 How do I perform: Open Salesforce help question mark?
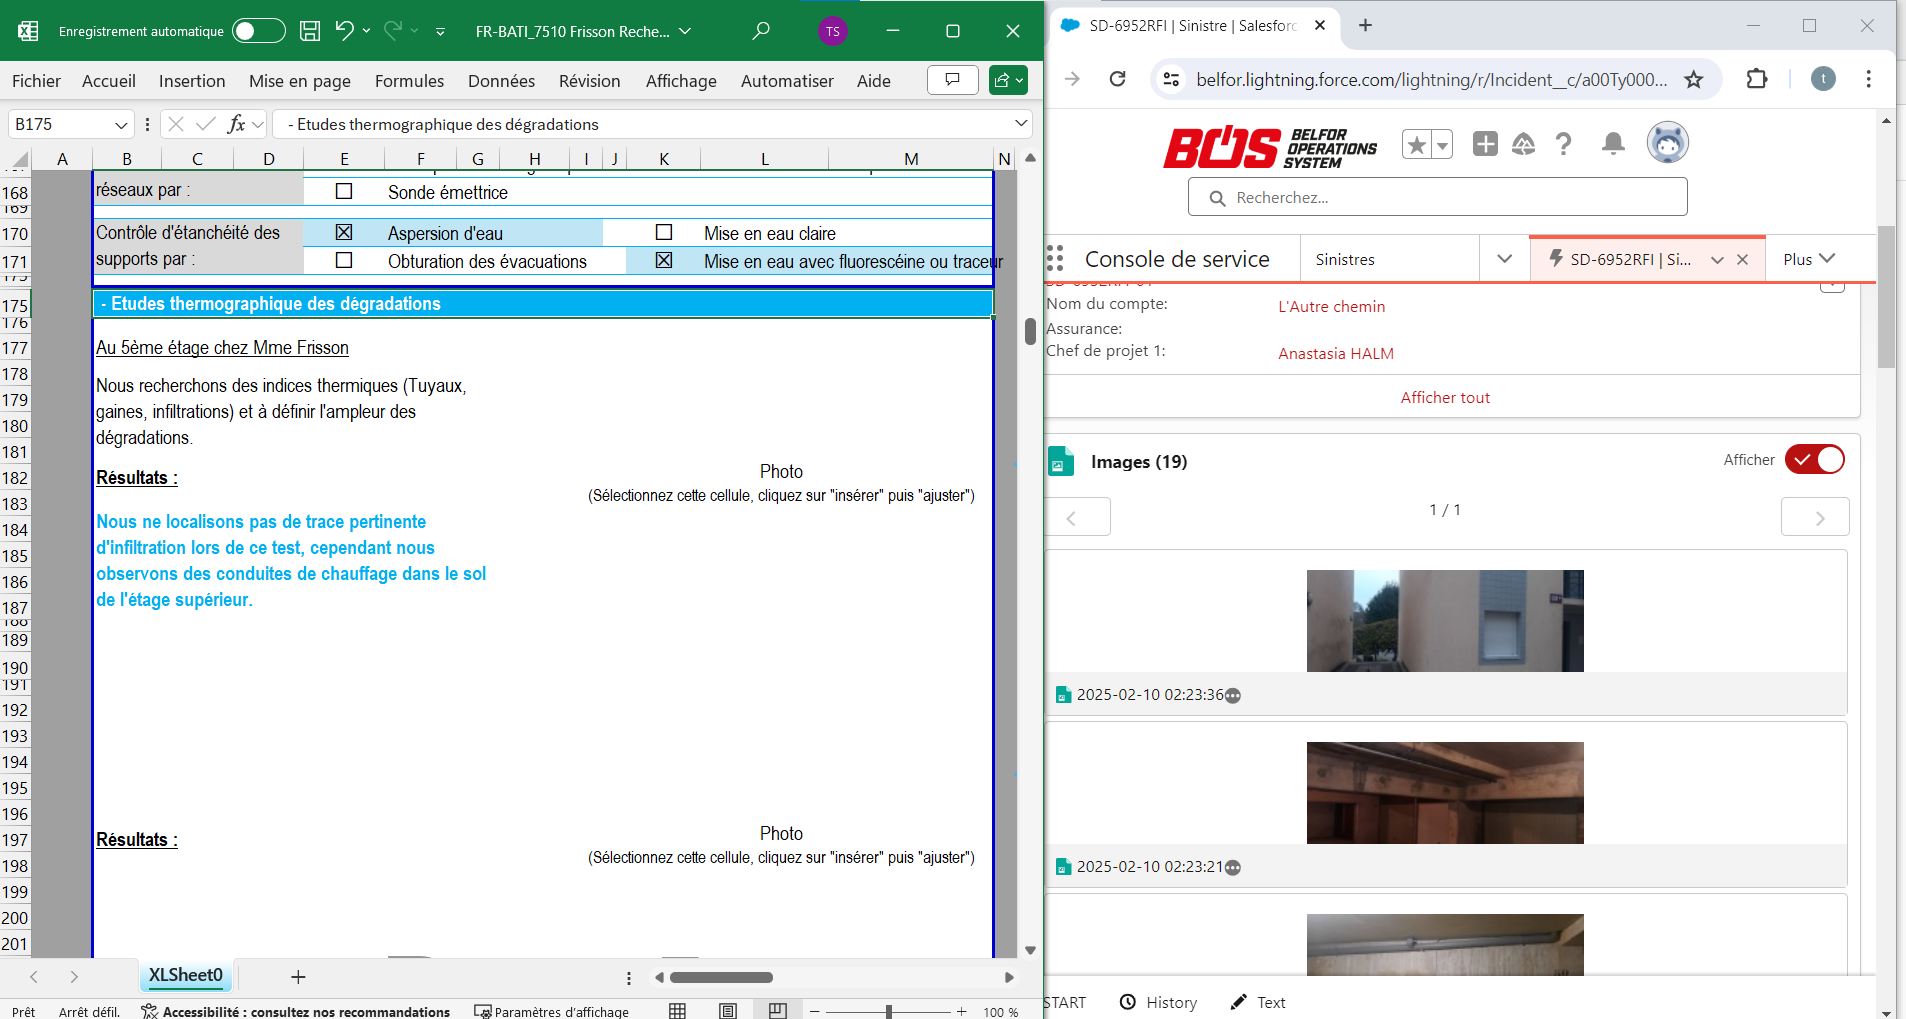point(1564,144)
